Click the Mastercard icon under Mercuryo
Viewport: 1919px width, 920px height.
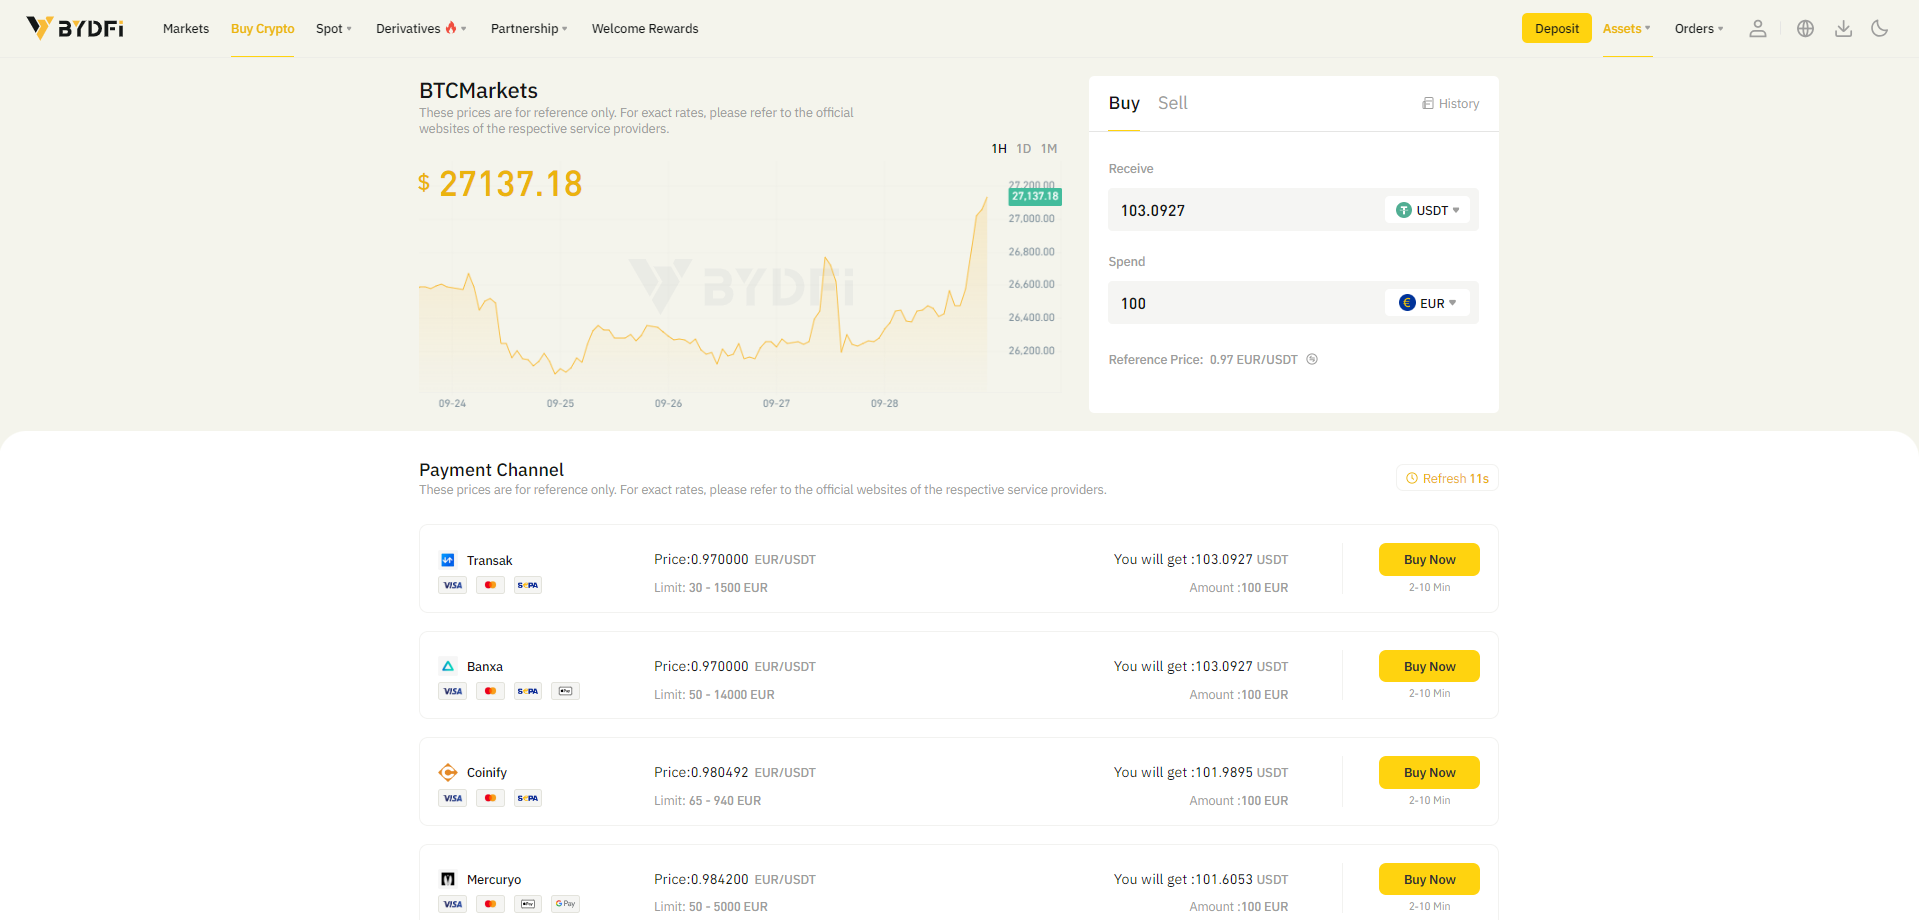pos(490,904)
